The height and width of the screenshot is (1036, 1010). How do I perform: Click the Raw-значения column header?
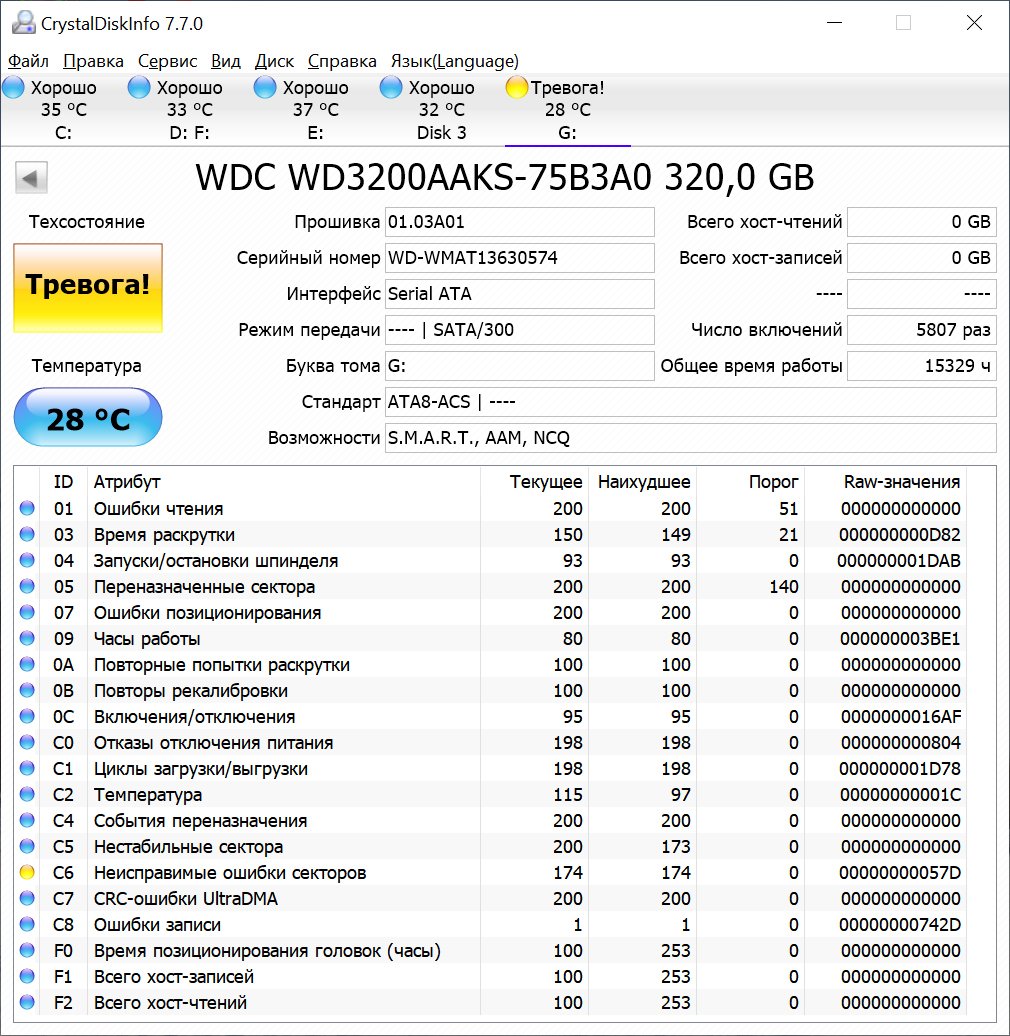(901, 482)
